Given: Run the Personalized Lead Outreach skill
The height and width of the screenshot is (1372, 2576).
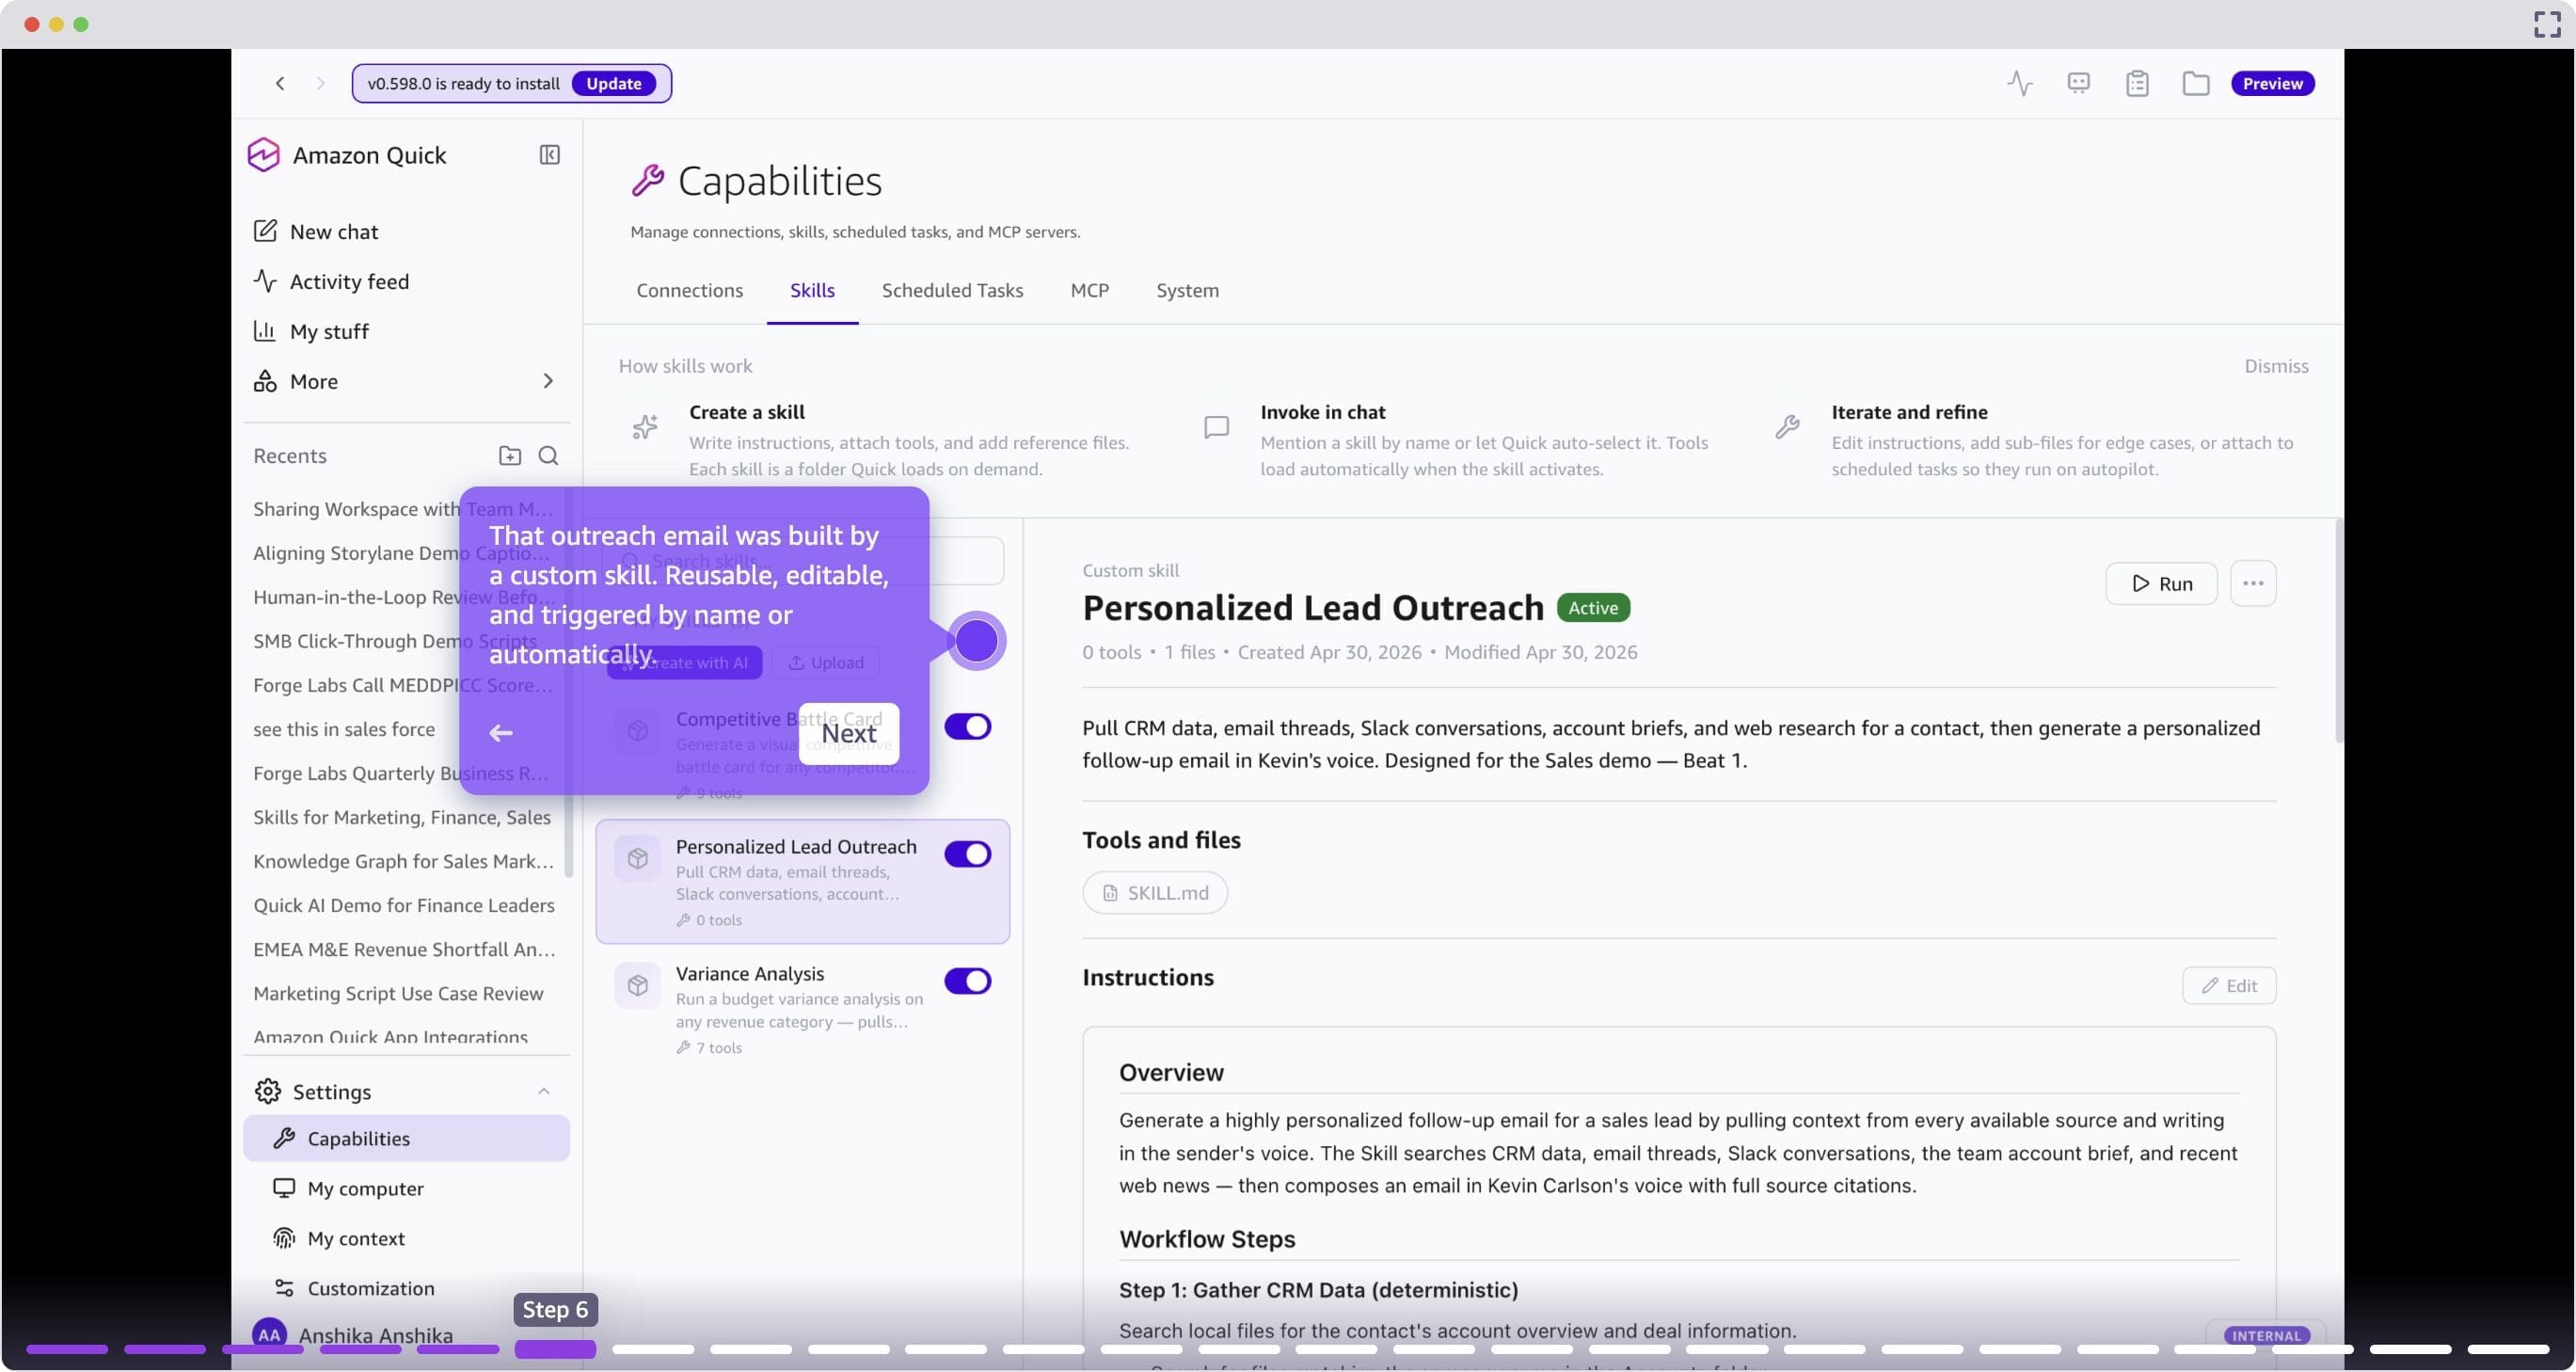Looking at the screenshot, I should [x=2160, y=583].
